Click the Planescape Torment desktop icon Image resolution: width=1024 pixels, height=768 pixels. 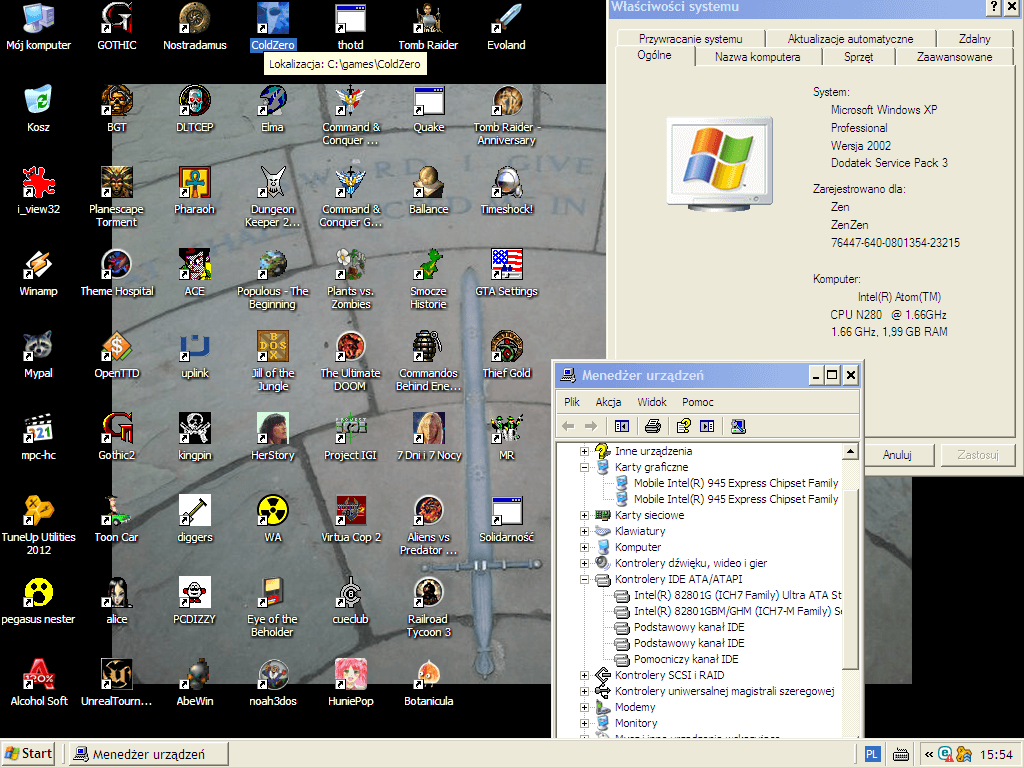point(117,197)
